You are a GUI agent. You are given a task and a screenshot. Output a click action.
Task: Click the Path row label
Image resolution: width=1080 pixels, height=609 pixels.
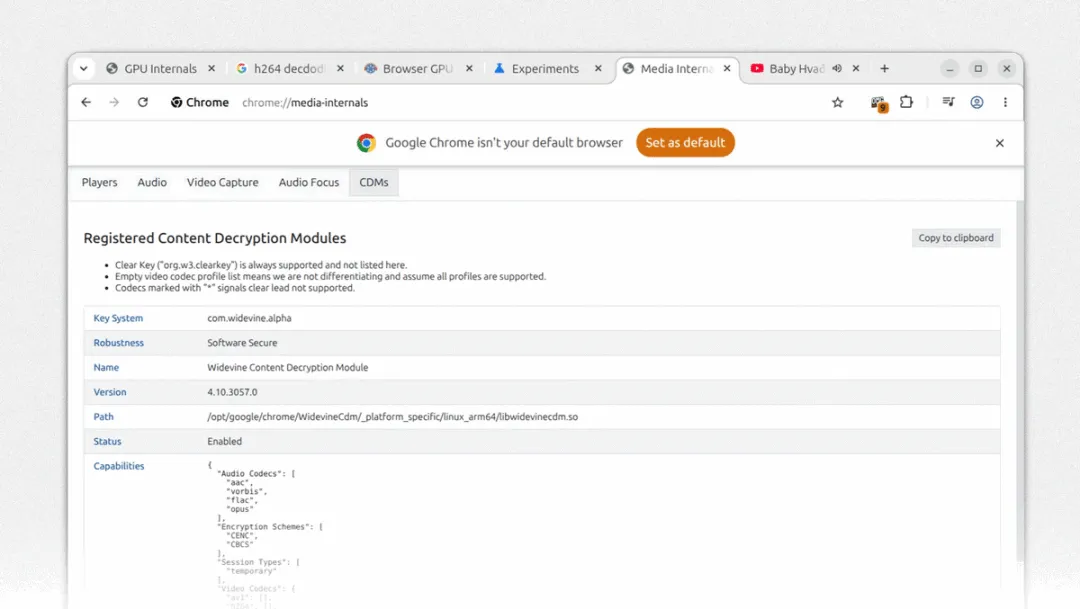pos(103,417)
